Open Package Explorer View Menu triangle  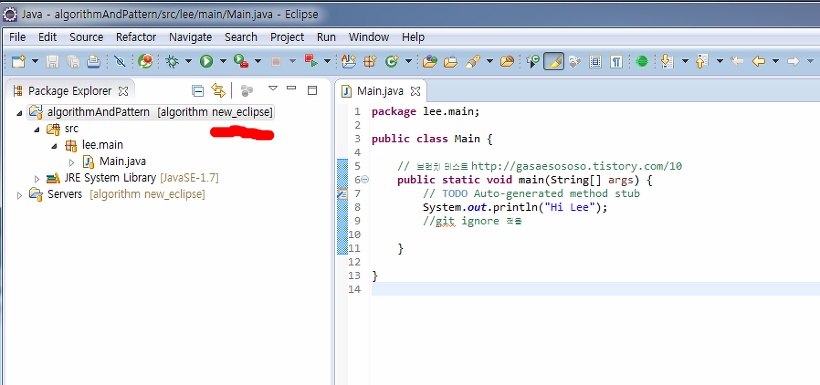(272, 88)
